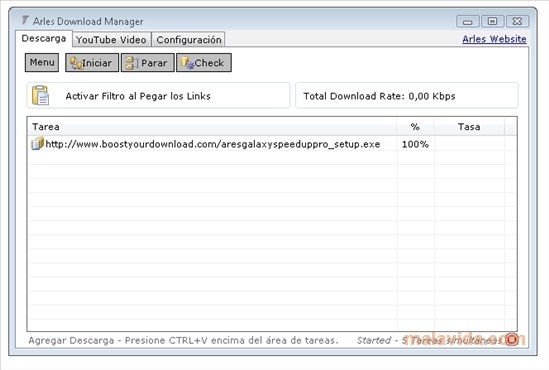The image size is (549, 370).
Task: Click the % column header
Action: click(415, 127)
